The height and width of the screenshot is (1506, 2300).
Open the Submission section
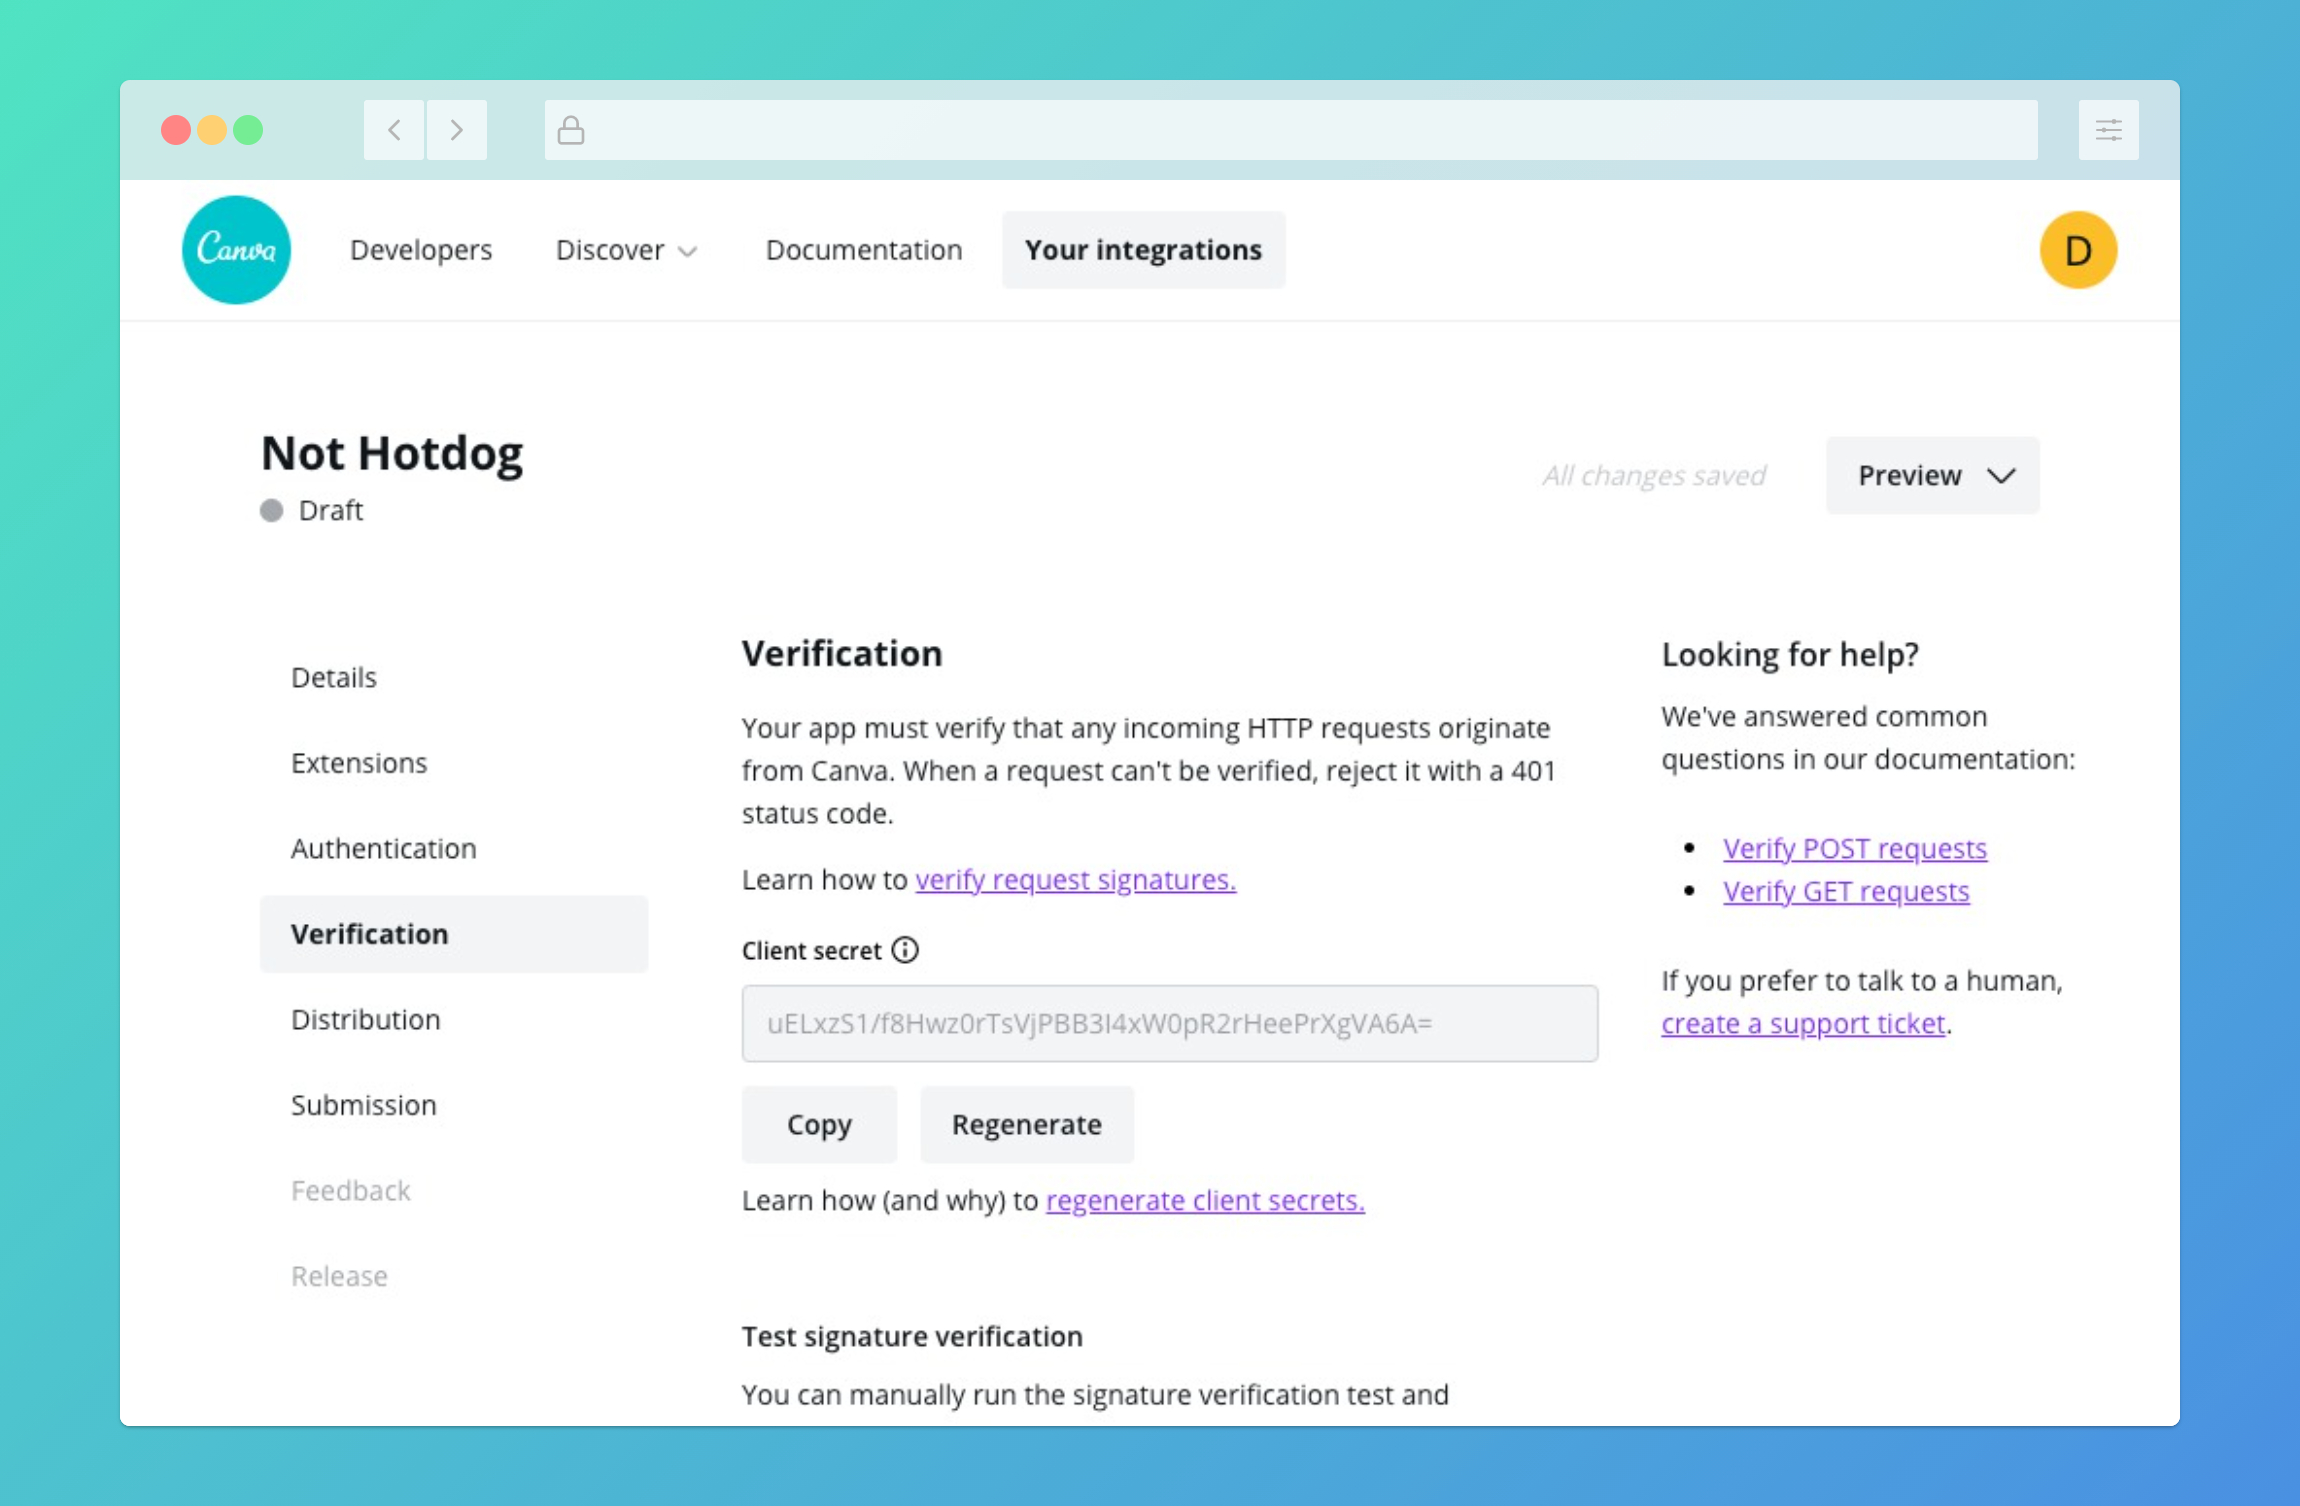(x=364, y=1105)
